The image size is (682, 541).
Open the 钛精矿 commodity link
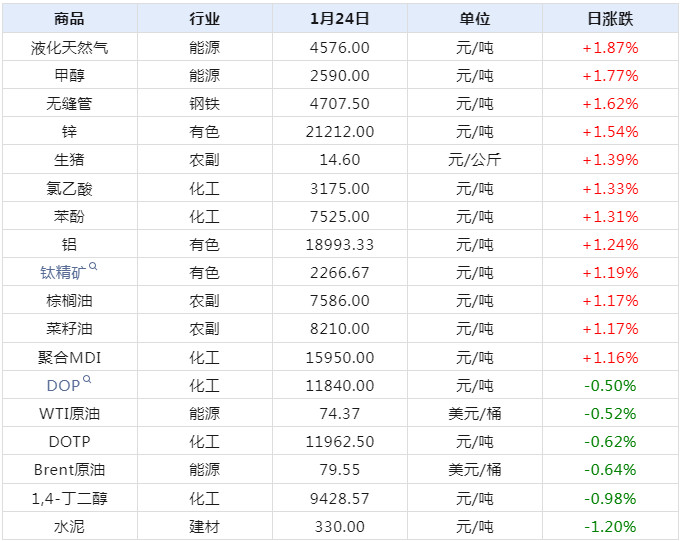point(63,272)
